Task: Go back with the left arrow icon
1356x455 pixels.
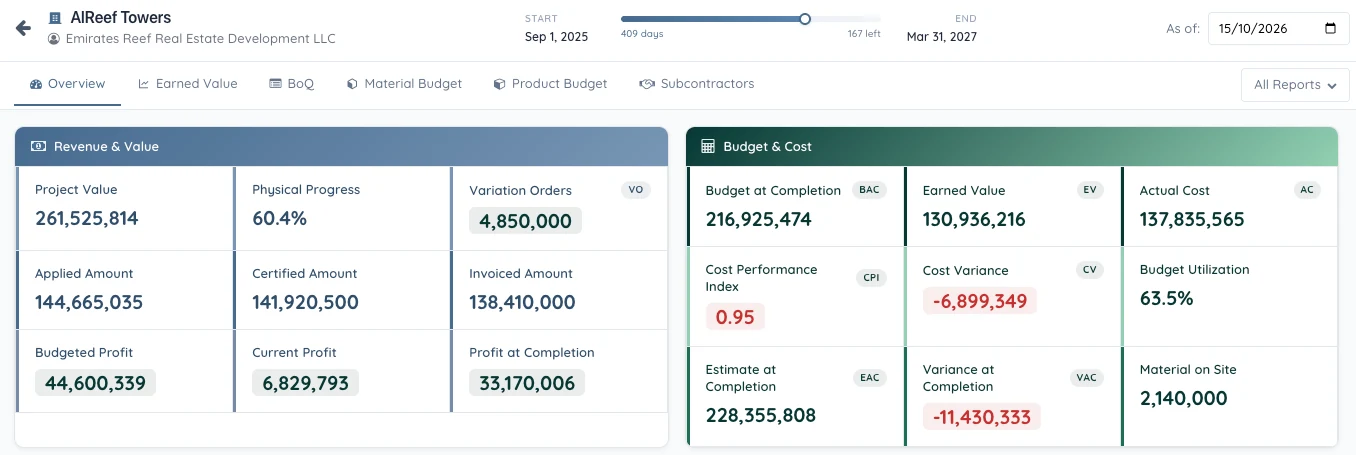Action: pyautogui.click(x=23, y=28)
